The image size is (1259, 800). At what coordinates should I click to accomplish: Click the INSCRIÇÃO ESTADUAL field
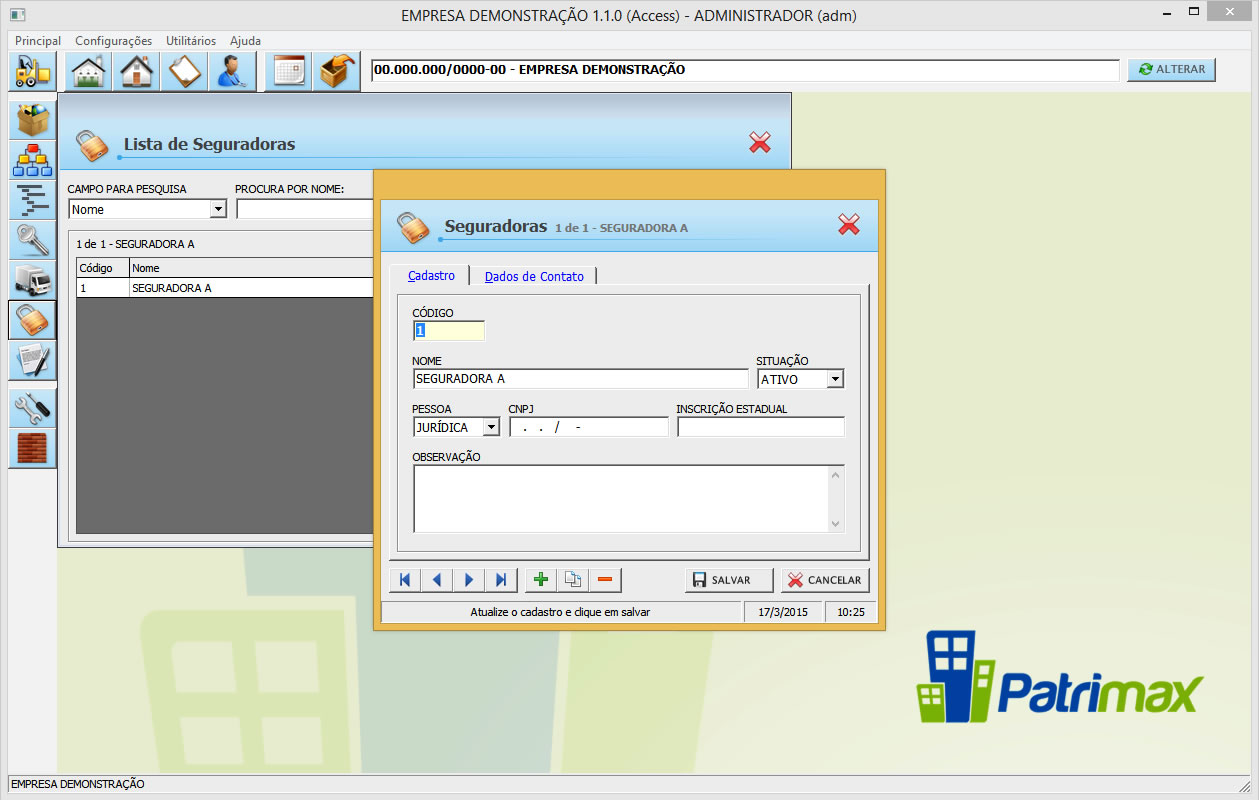pyautogui.click(x=761, y=427)
